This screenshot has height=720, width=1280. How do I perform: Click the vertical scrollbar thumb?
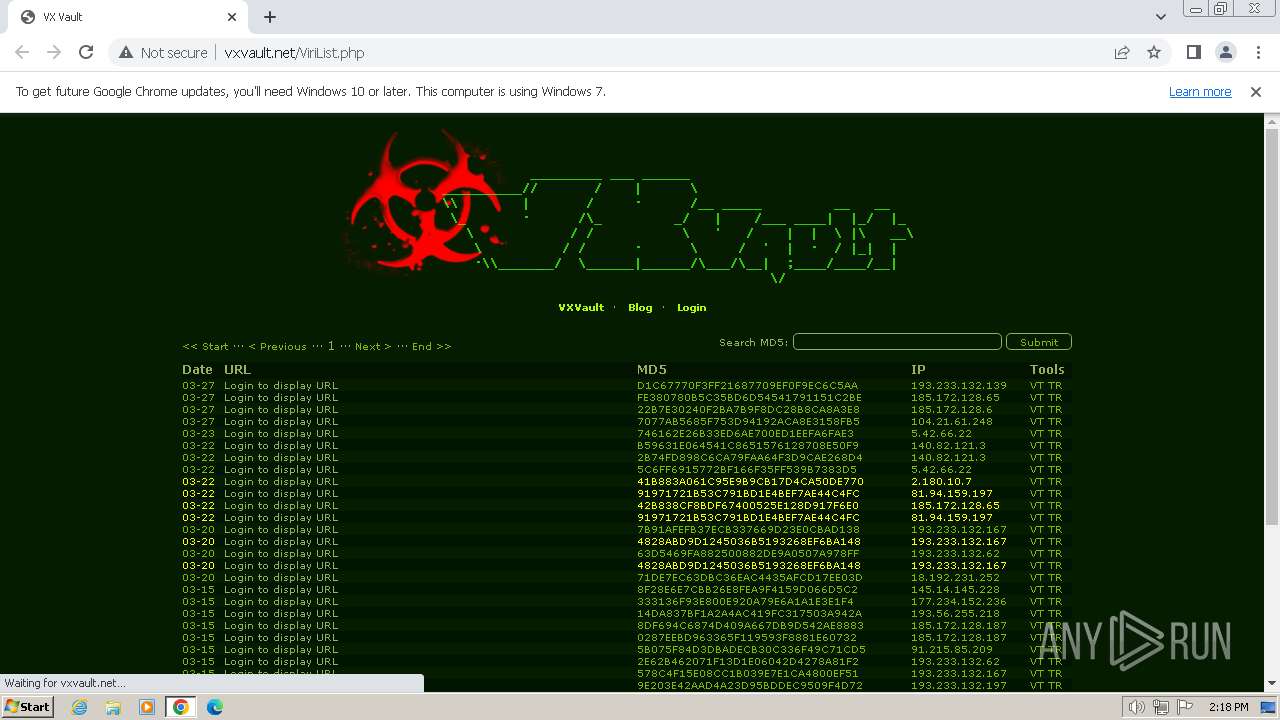pyautogui.click(x=1272, y=326)
